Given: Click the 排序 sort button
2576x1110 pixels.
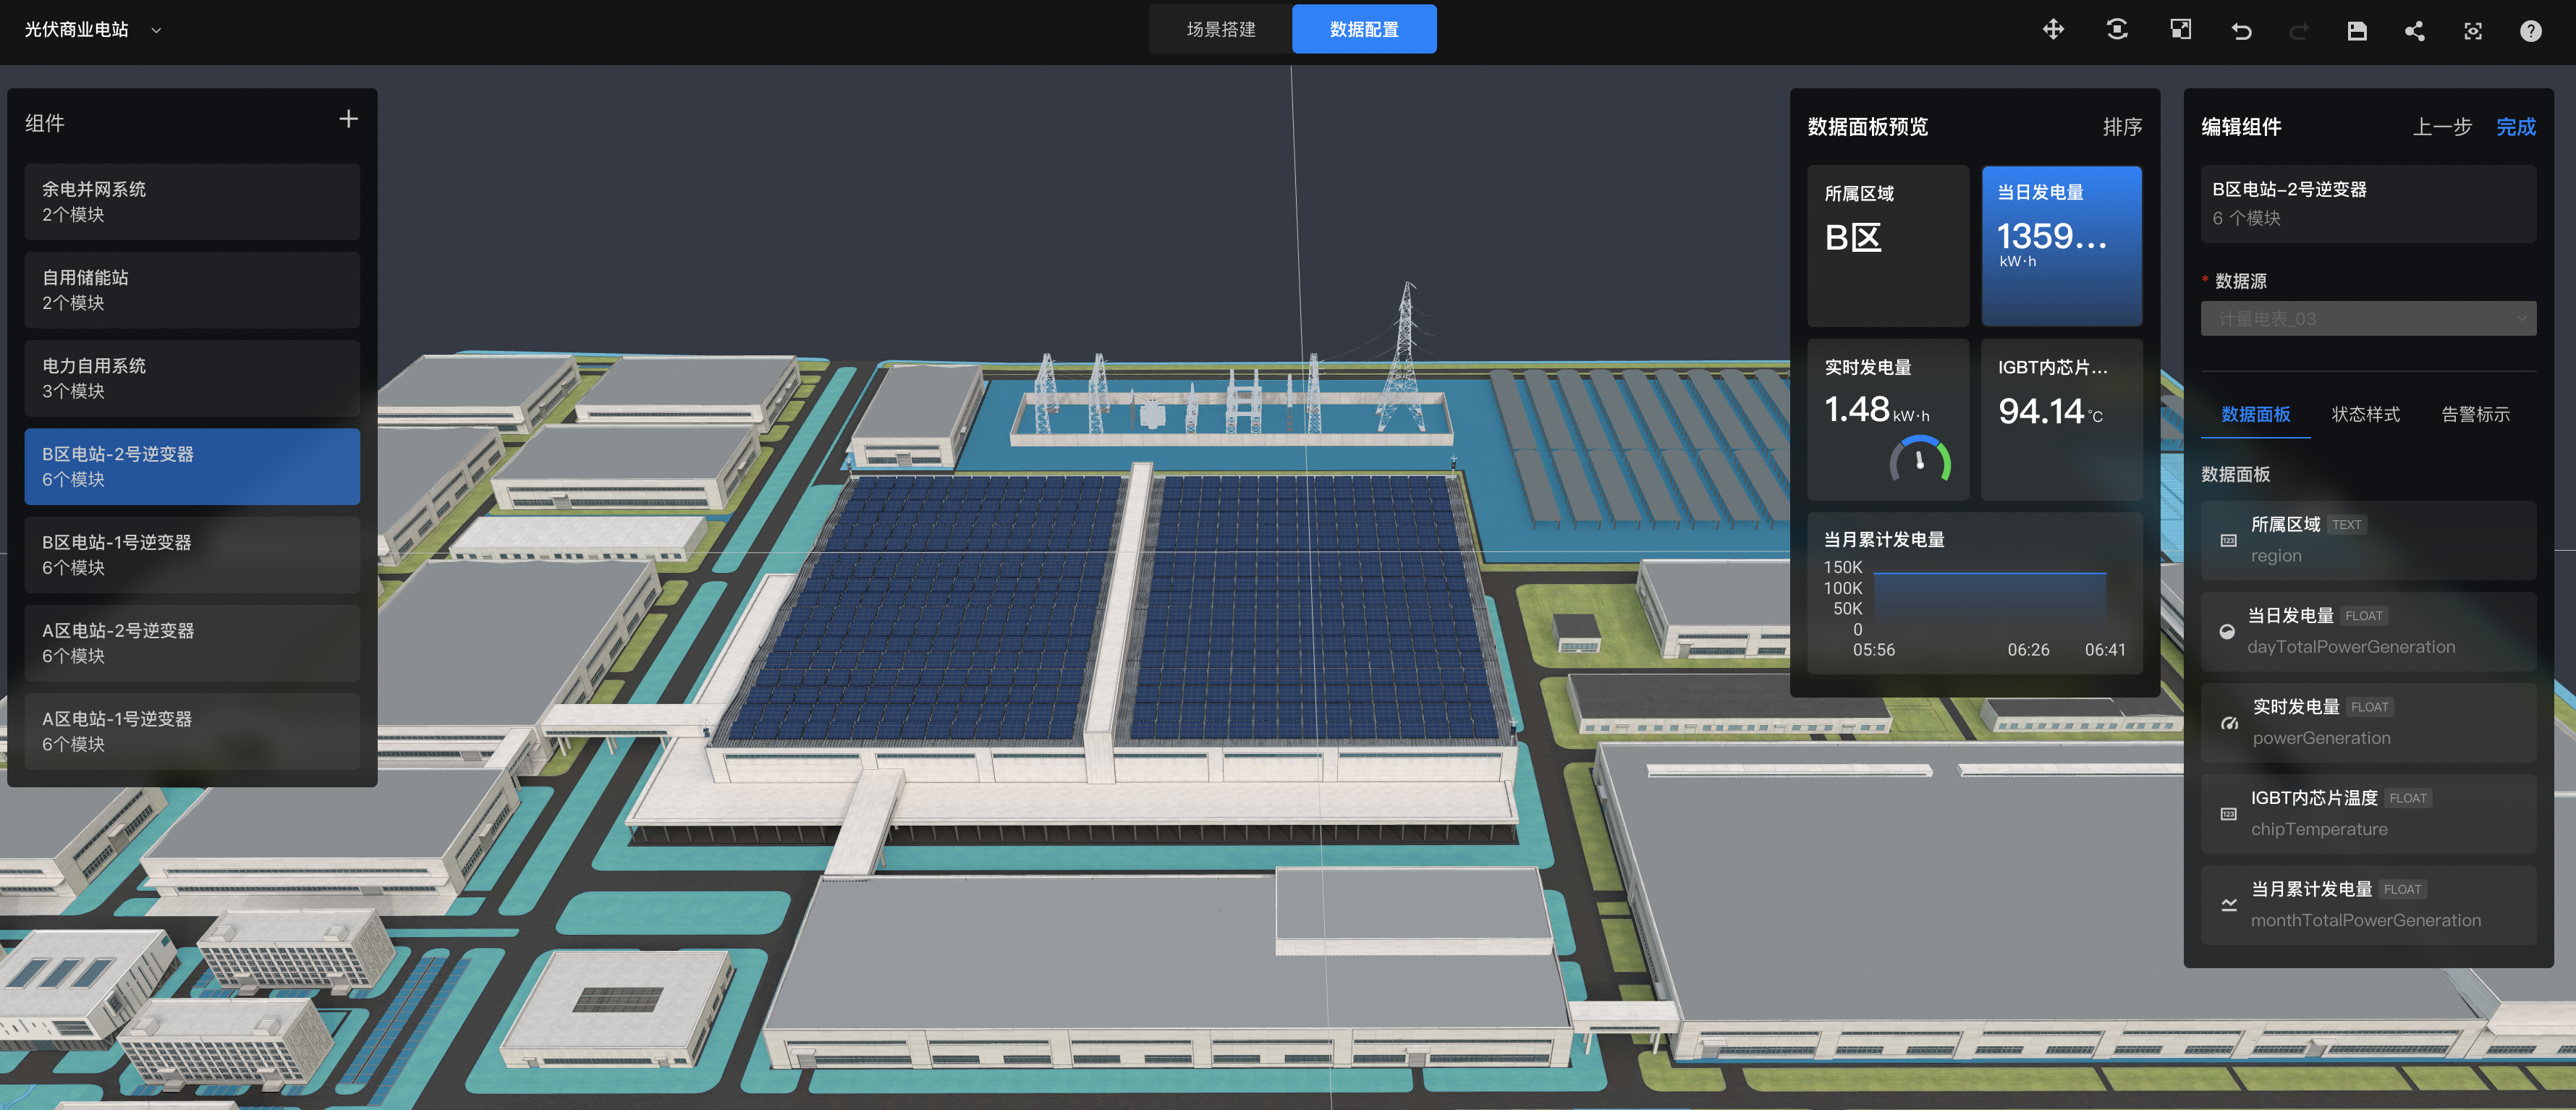Looking at the screenshot, I should tap(2122, 127).
